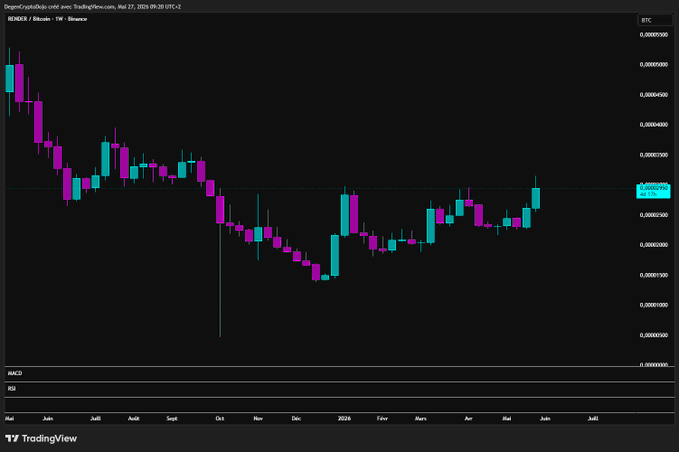Click the Oct label on time axis
Image resolution: width=679 pixels, height=452 pixels.
220,419
